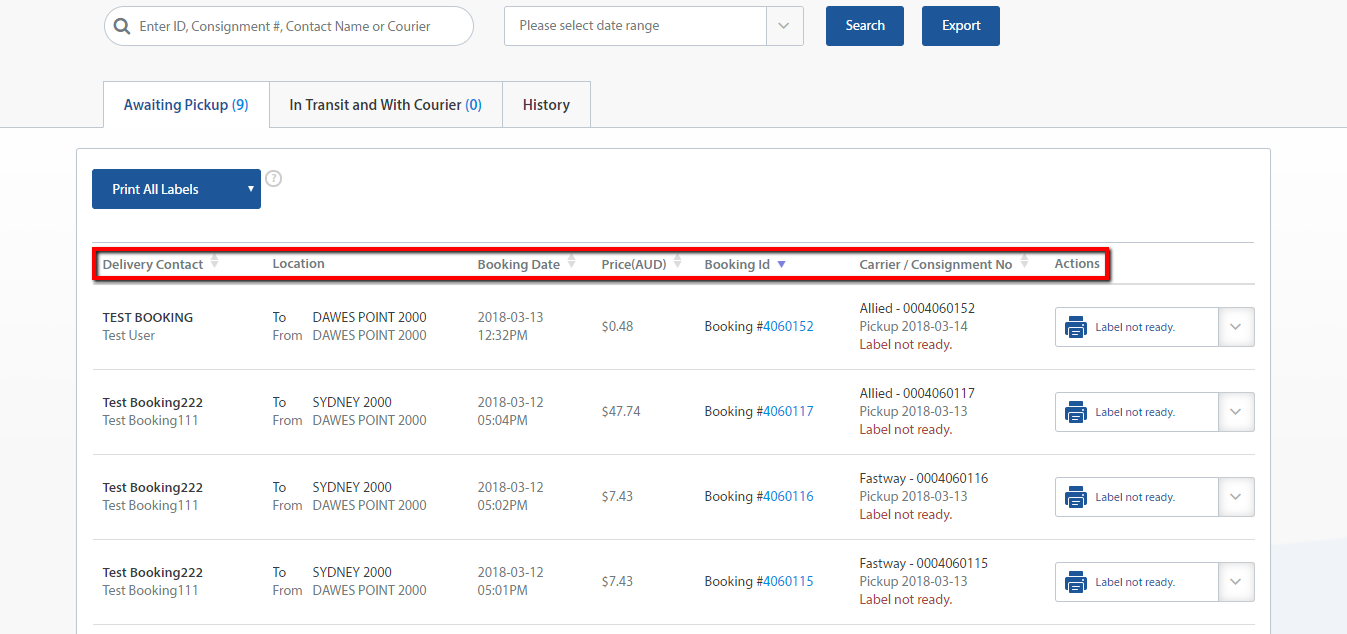This screenshot has height=634, width=1347.
Task: Click the date range selection field
Action: [x=635, y=26]
